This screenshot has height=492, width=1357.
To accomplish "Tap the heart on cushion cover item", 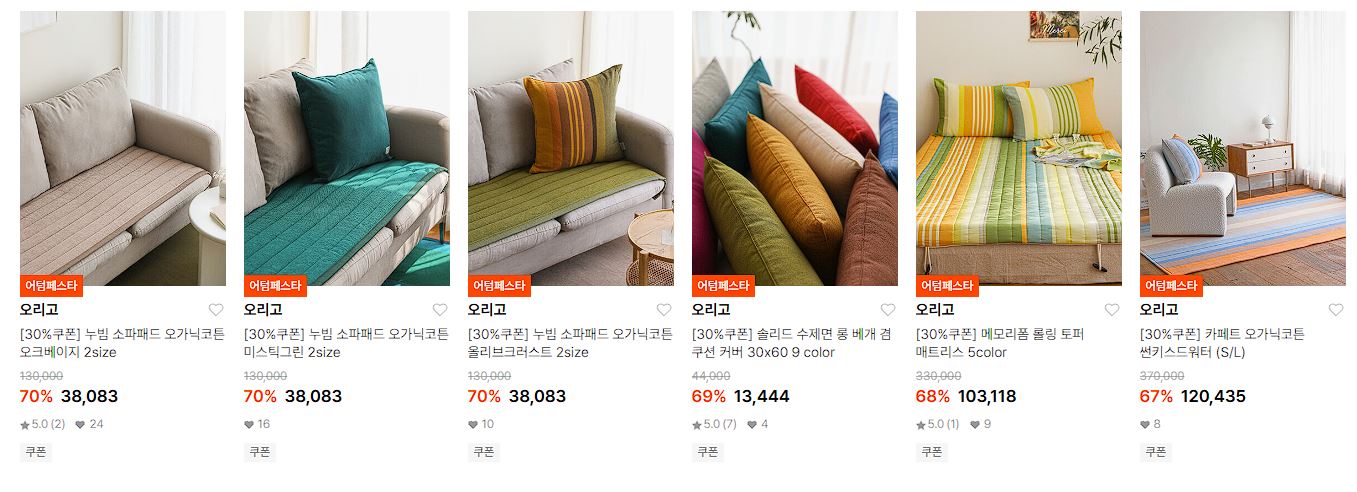I will (x=888, y=310).
